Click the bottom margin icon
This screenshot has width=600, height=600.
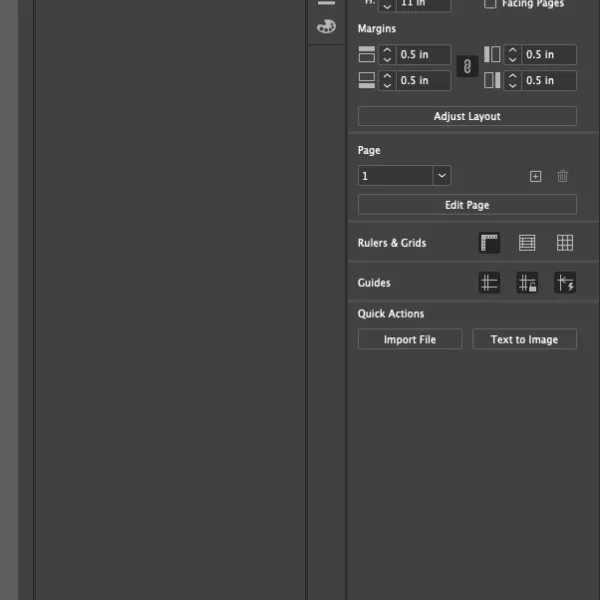pos(367,80)
